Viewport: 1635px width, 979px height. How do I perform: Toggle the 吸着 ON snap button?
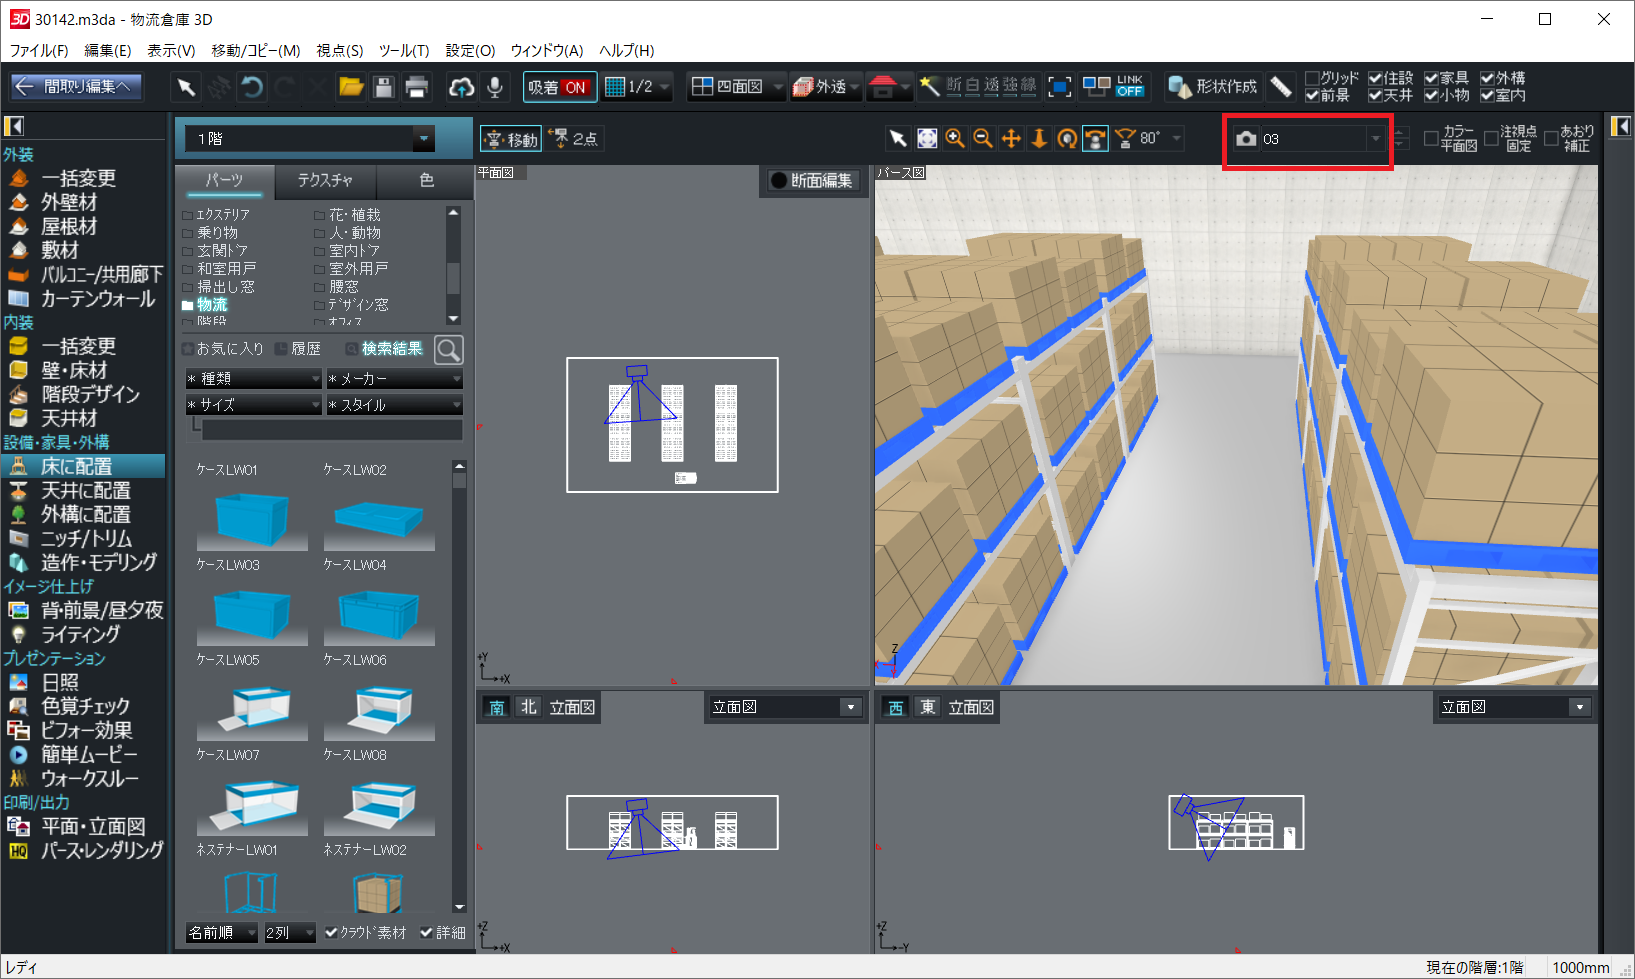[559, 87]
